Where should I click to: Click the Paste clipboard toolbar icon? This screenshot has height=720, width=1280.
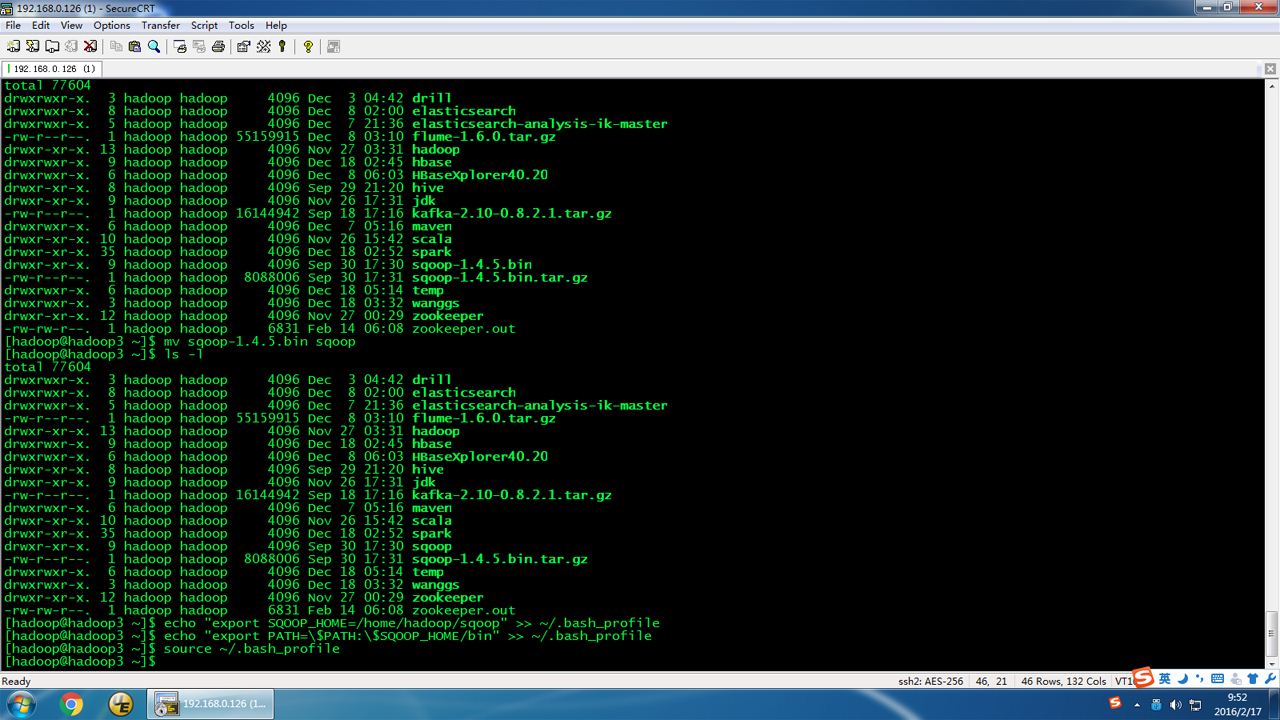[x=135, y=46]
